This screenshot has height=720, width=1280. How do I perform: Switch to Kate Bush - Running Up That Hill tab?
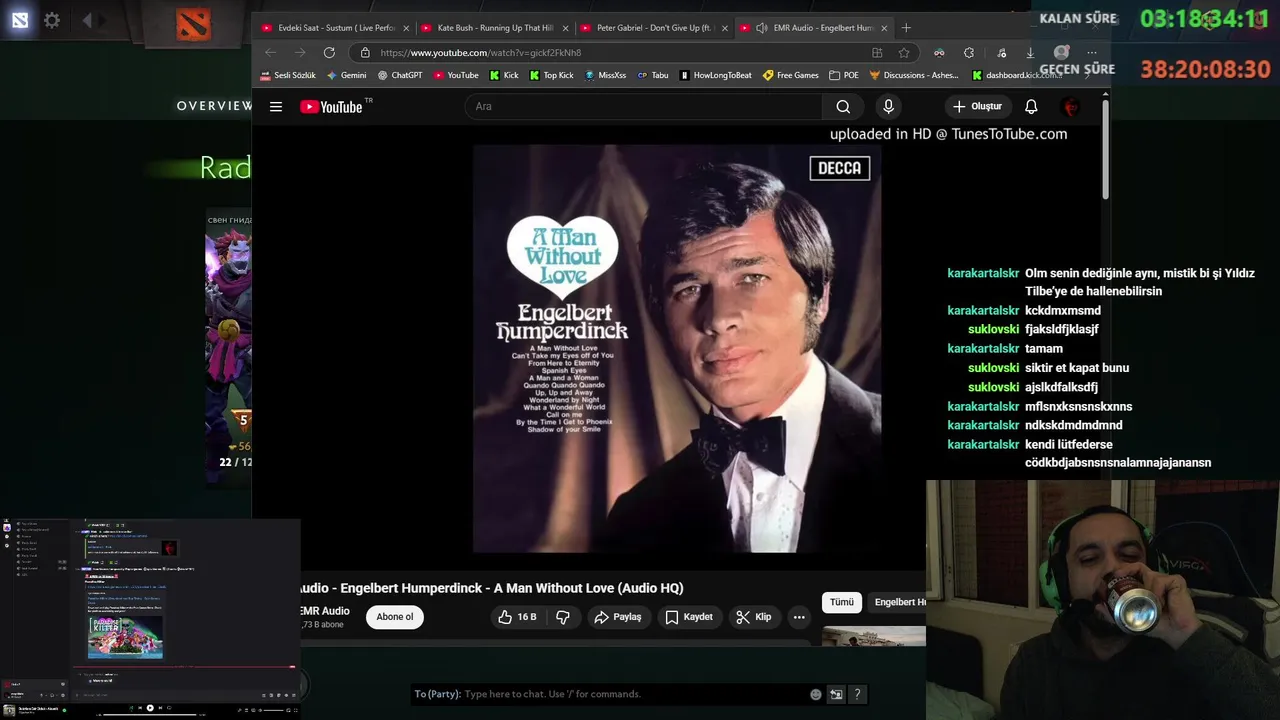495,28
